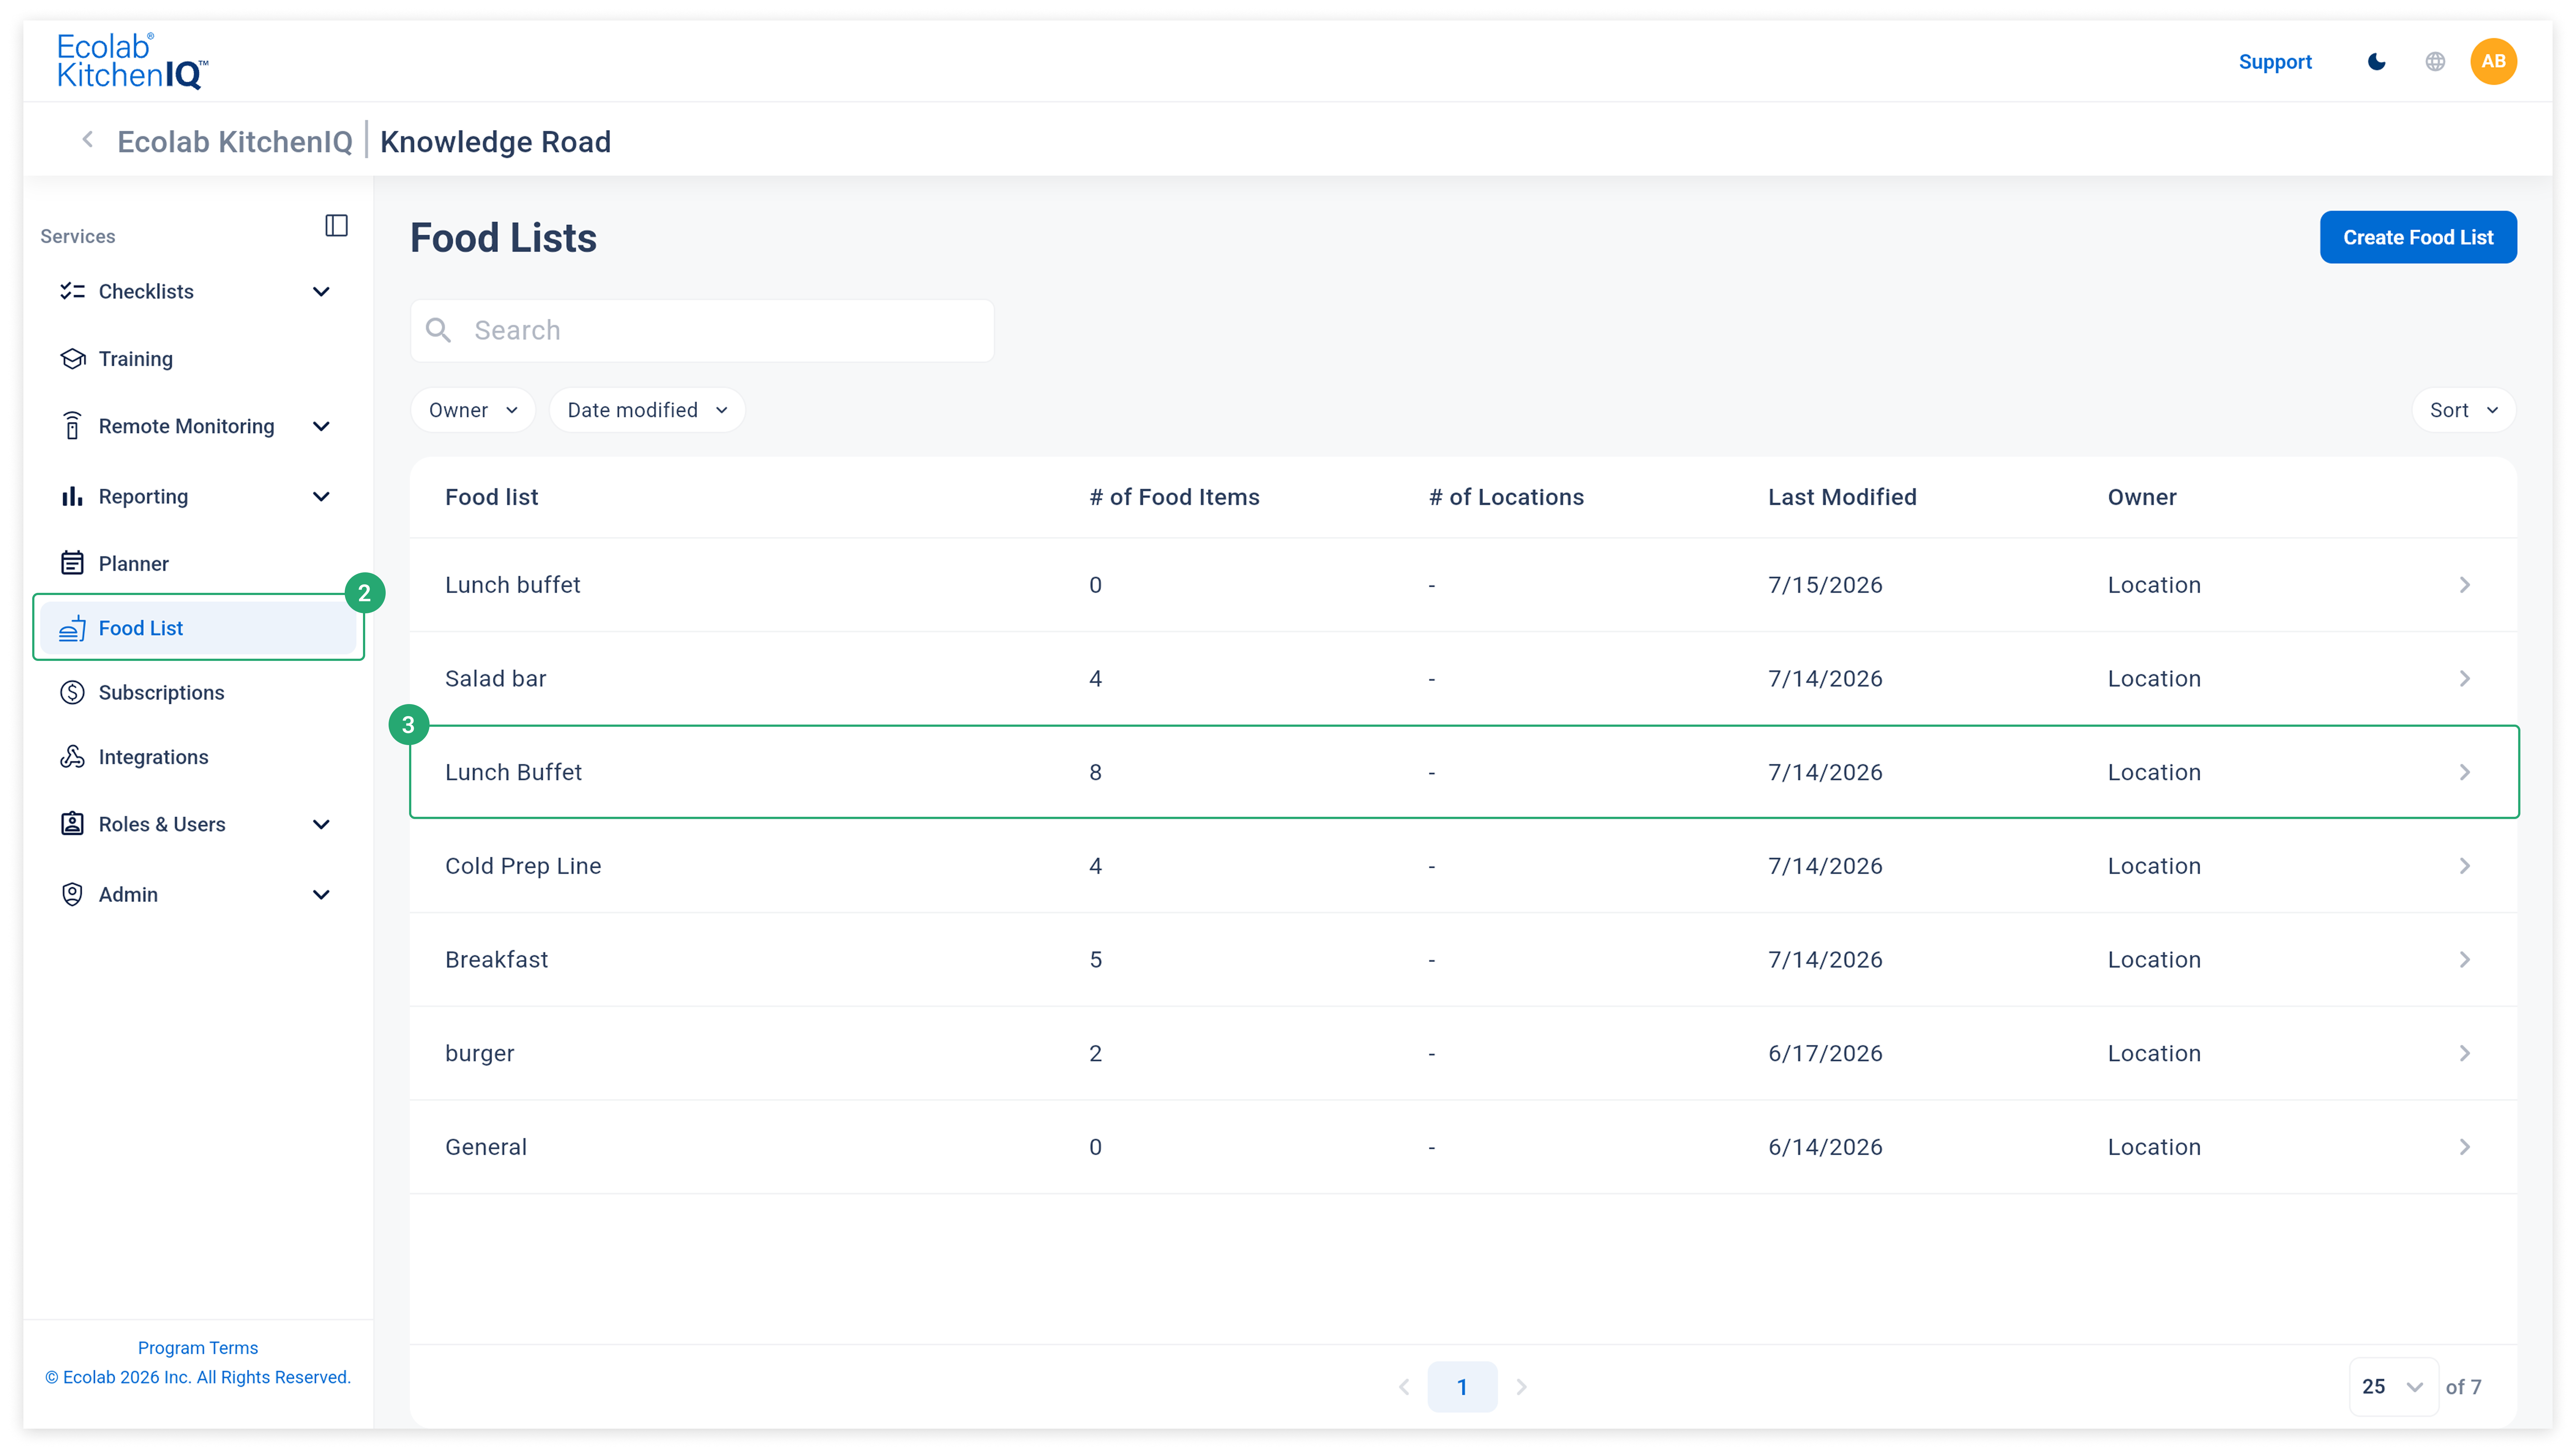2576x1455 pixels.
Task: Open Subscriptions in the sidebar
Action: point(161,693)
